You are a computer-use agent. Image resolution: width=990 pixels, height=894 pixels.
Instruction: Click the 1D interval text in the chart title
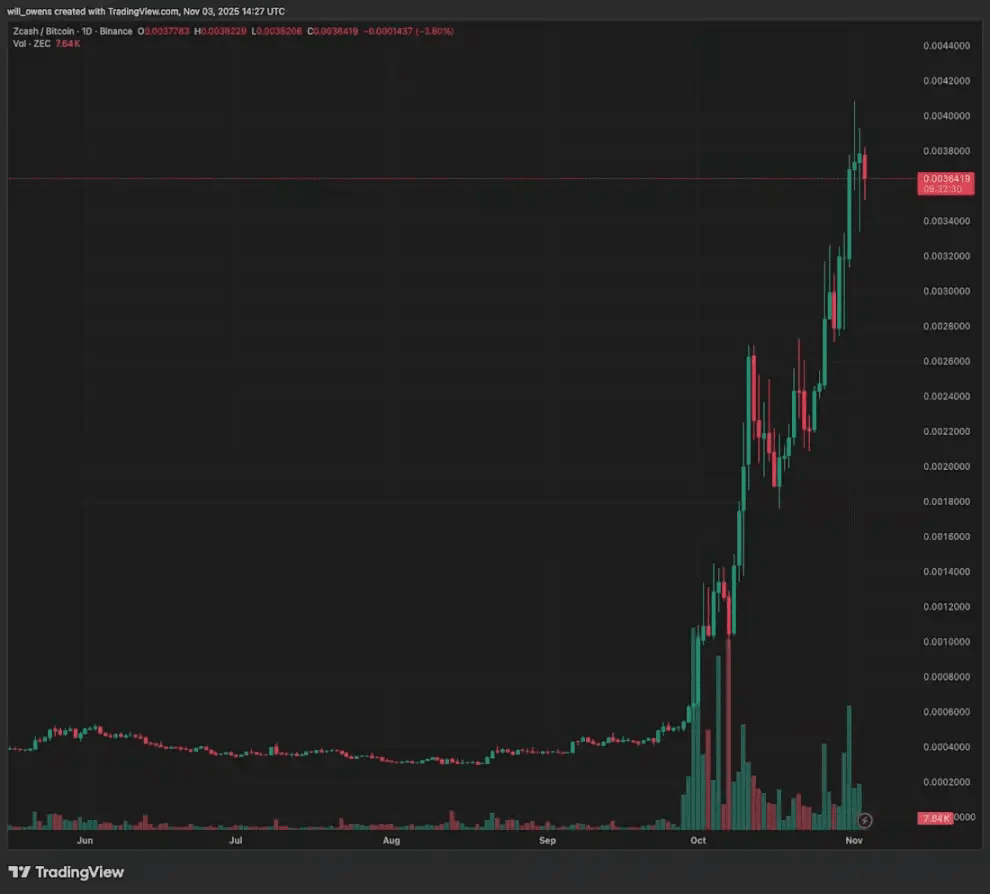click(x=86, y=31)
